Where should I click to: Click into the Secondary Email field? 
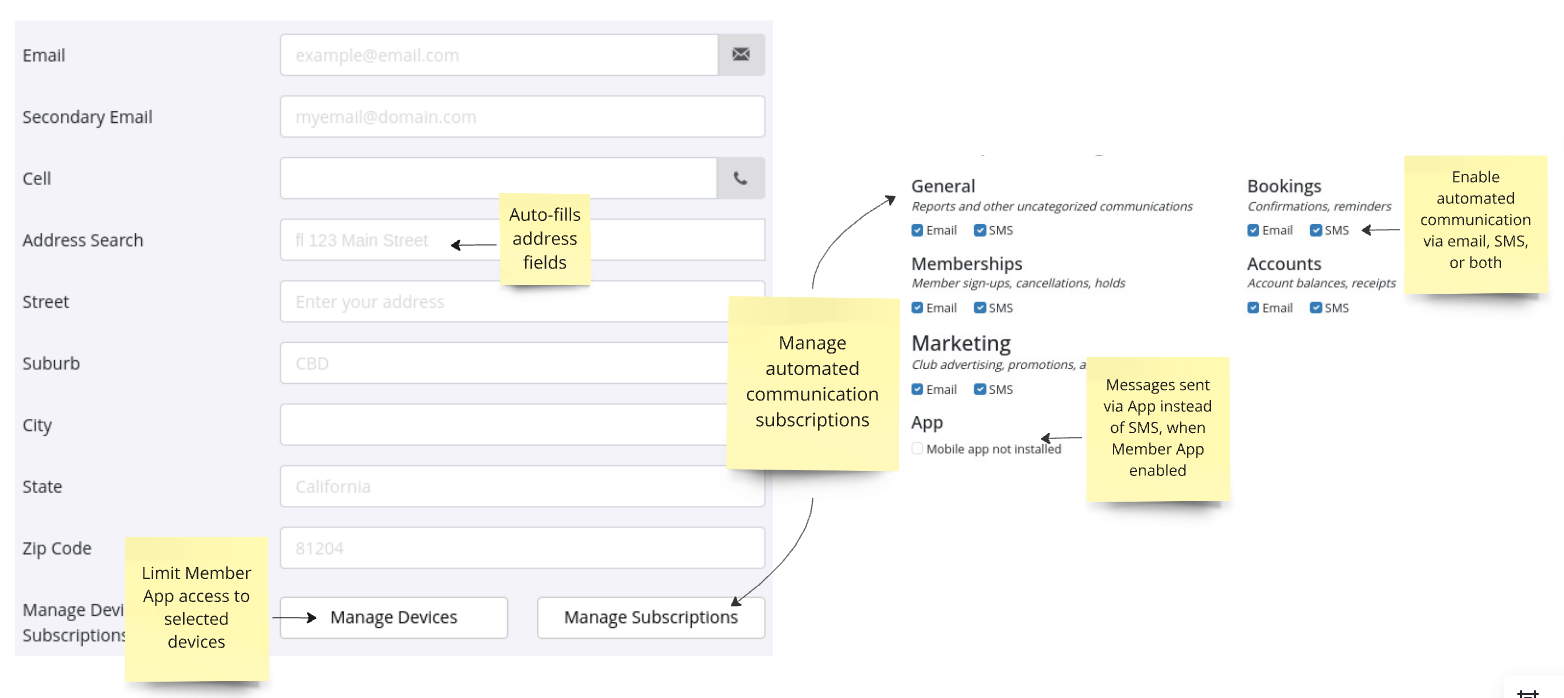point(522,117)
